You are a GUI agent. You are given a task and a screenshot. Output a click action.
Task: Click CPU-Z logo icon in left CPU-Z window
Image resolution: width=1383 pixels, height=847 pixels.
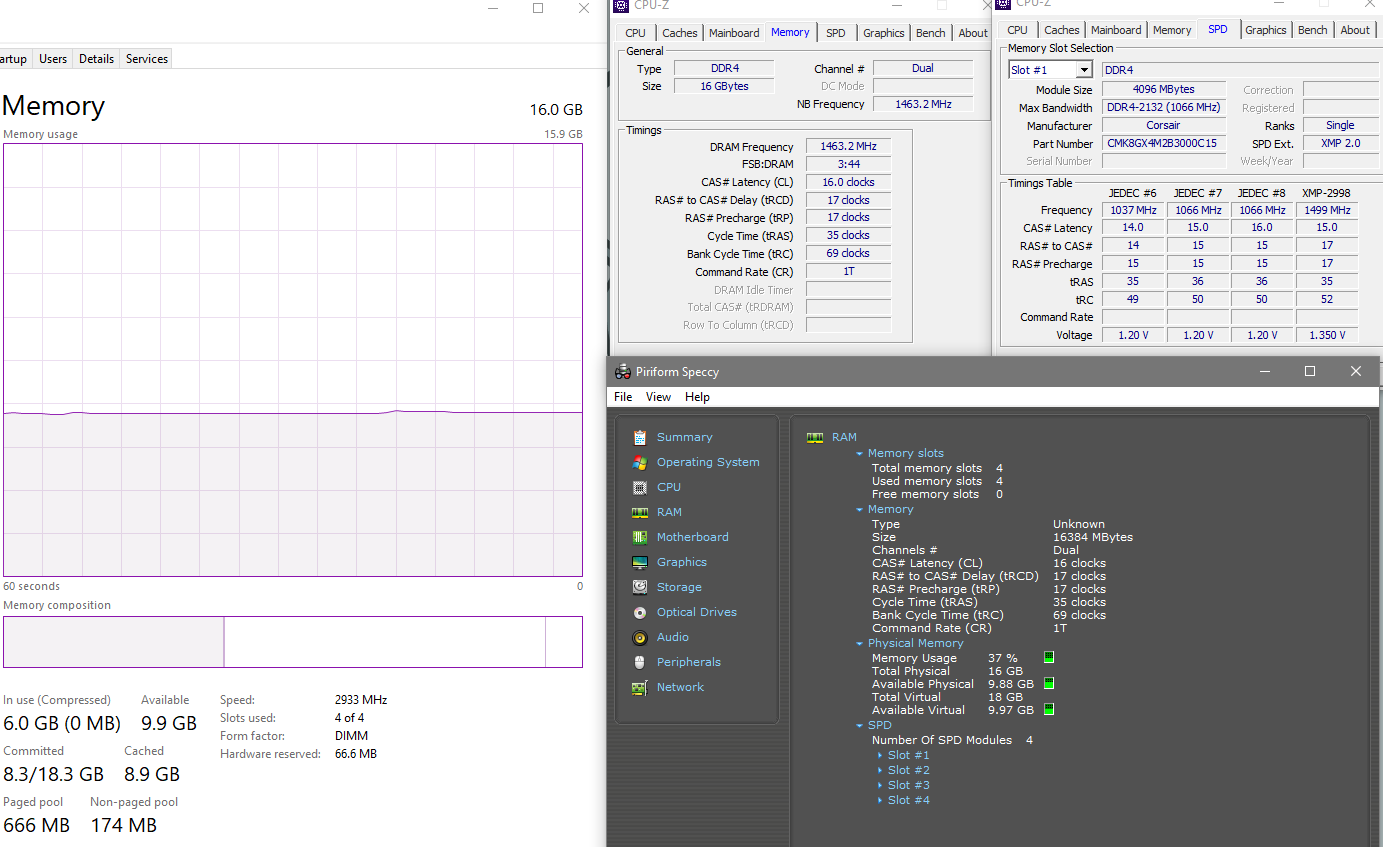(621, 5)
